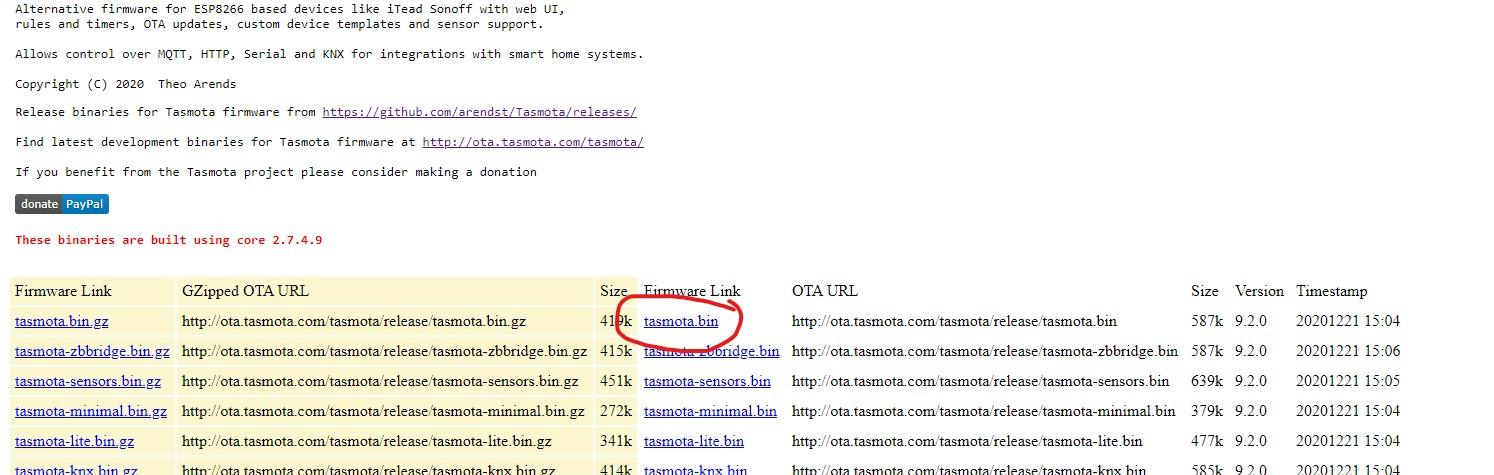Download tasmota.bin.gz firmware

(61, 321)
